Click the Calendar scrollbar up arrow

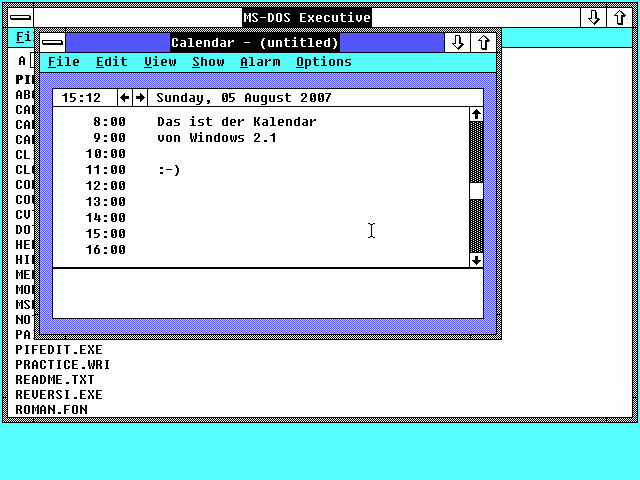476,115
